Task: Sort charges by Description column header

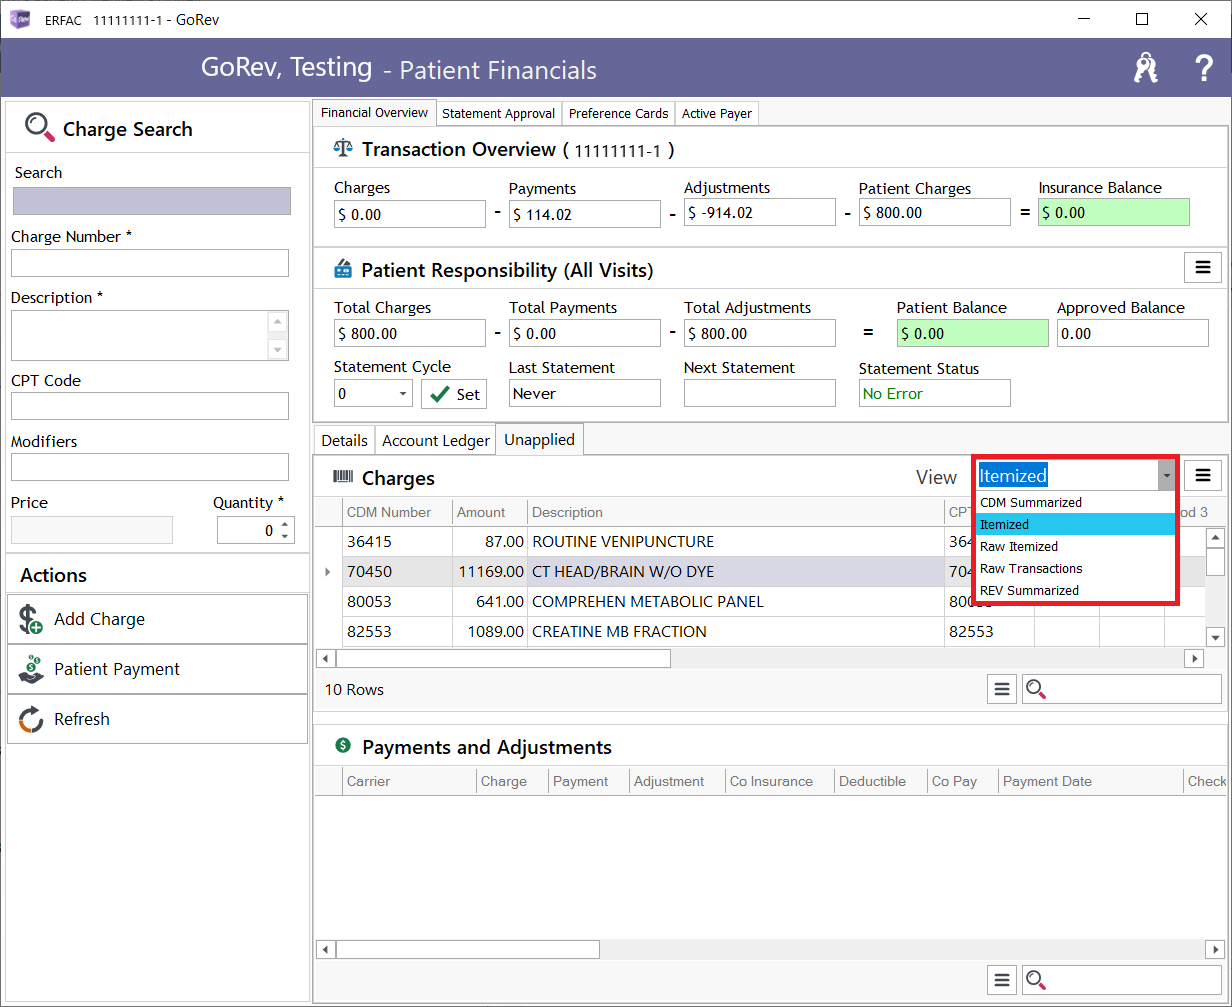Action: pyautogui.click(x=736, y=512)
